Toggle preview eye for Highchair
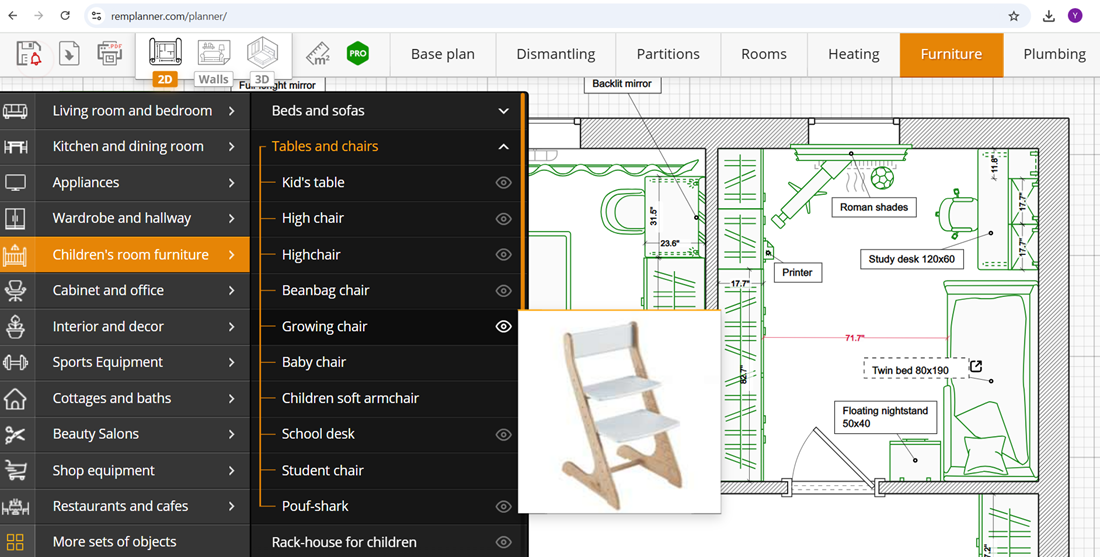This screenshot has width=1100, height=557. pyautogui.click(x=504, y=255)
